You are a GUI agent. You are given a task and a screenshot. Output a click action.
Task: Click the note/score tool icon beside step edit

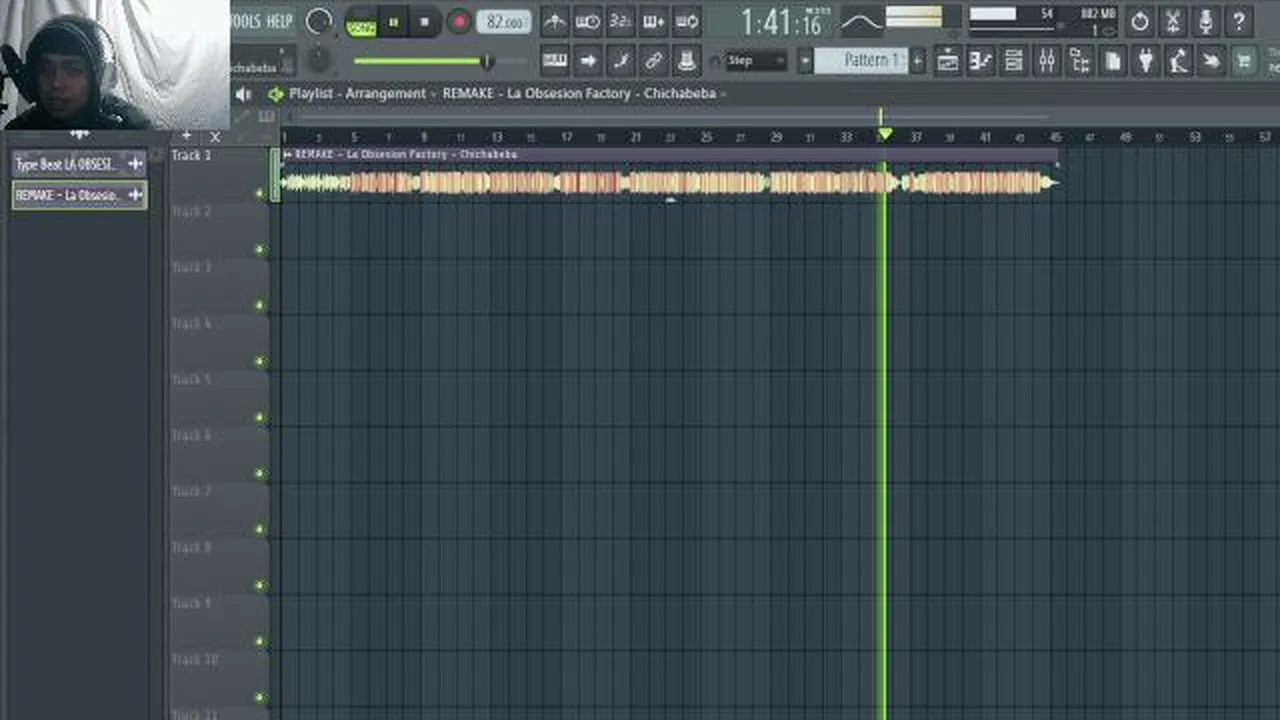pyautogui.click(x=620, y=60)
